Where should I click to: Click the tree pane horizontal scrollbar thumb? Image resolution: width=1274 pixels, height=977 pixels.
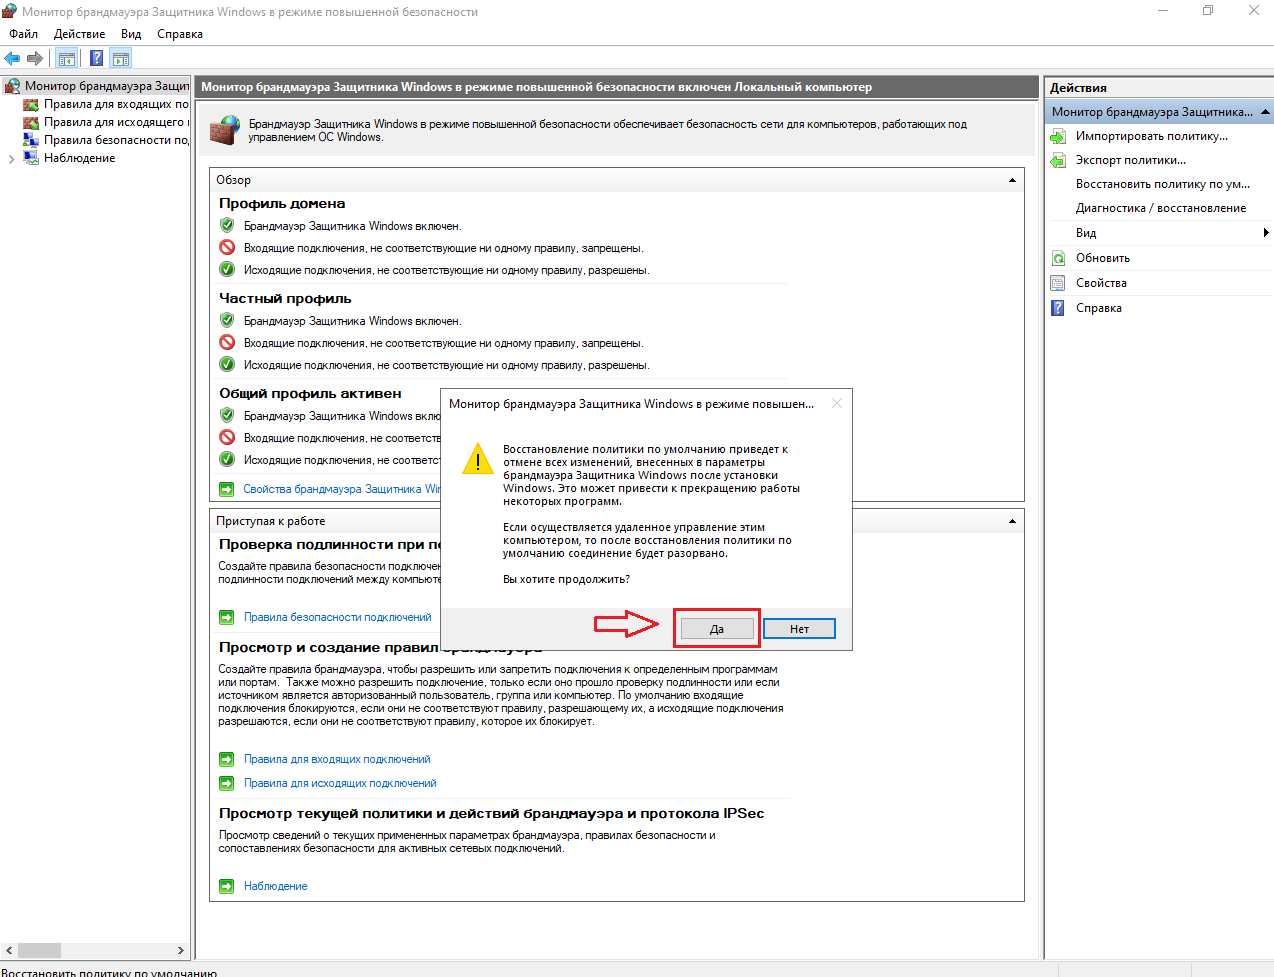pyautogui.click(x=40, y=951)
